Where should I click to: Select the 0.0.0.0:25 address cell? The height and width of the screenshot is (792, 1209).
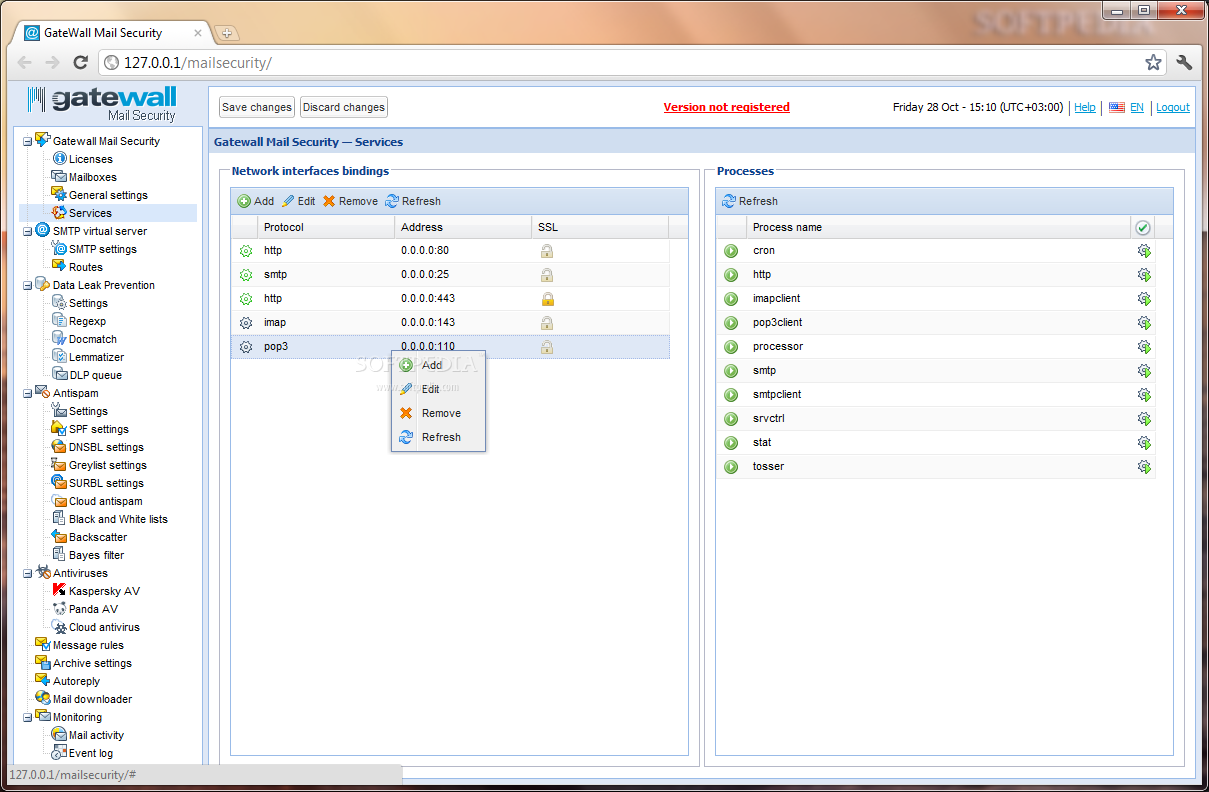pyautogui.click(x=463, y=275)
